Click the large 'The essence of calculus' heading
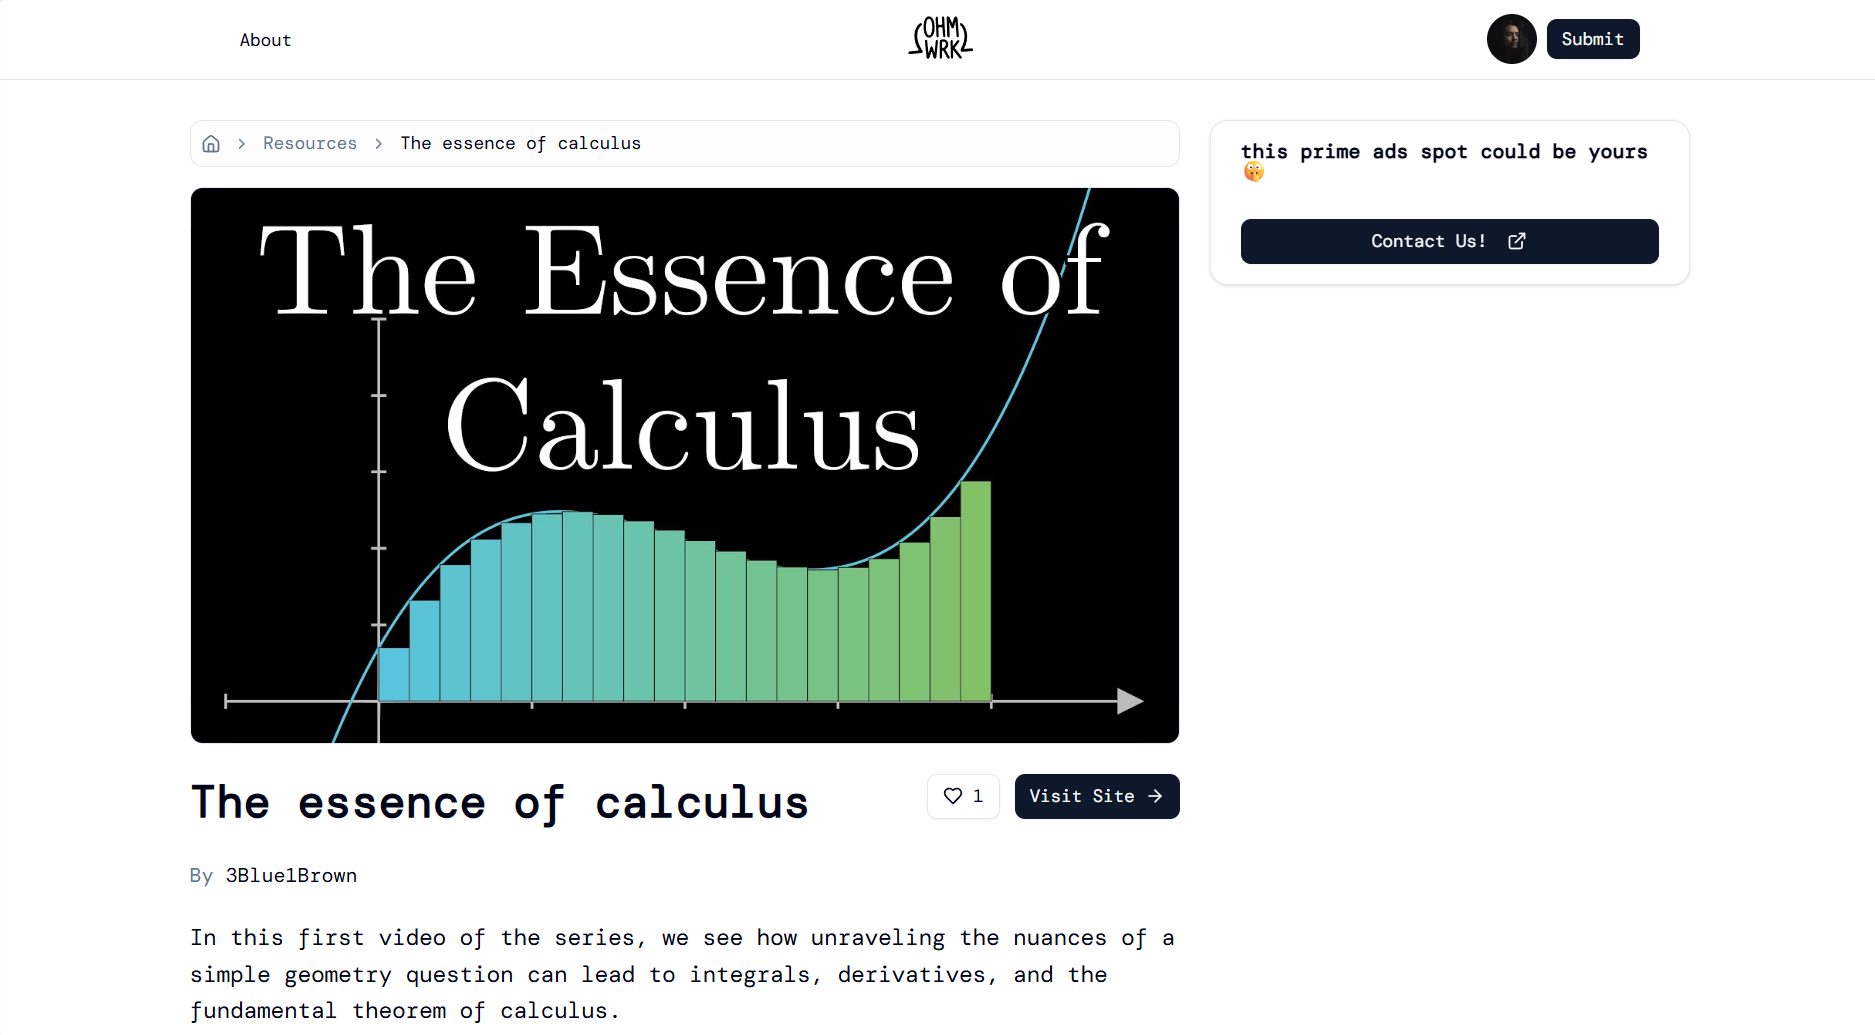1875x1035 pixels. [x=499, y=803]
